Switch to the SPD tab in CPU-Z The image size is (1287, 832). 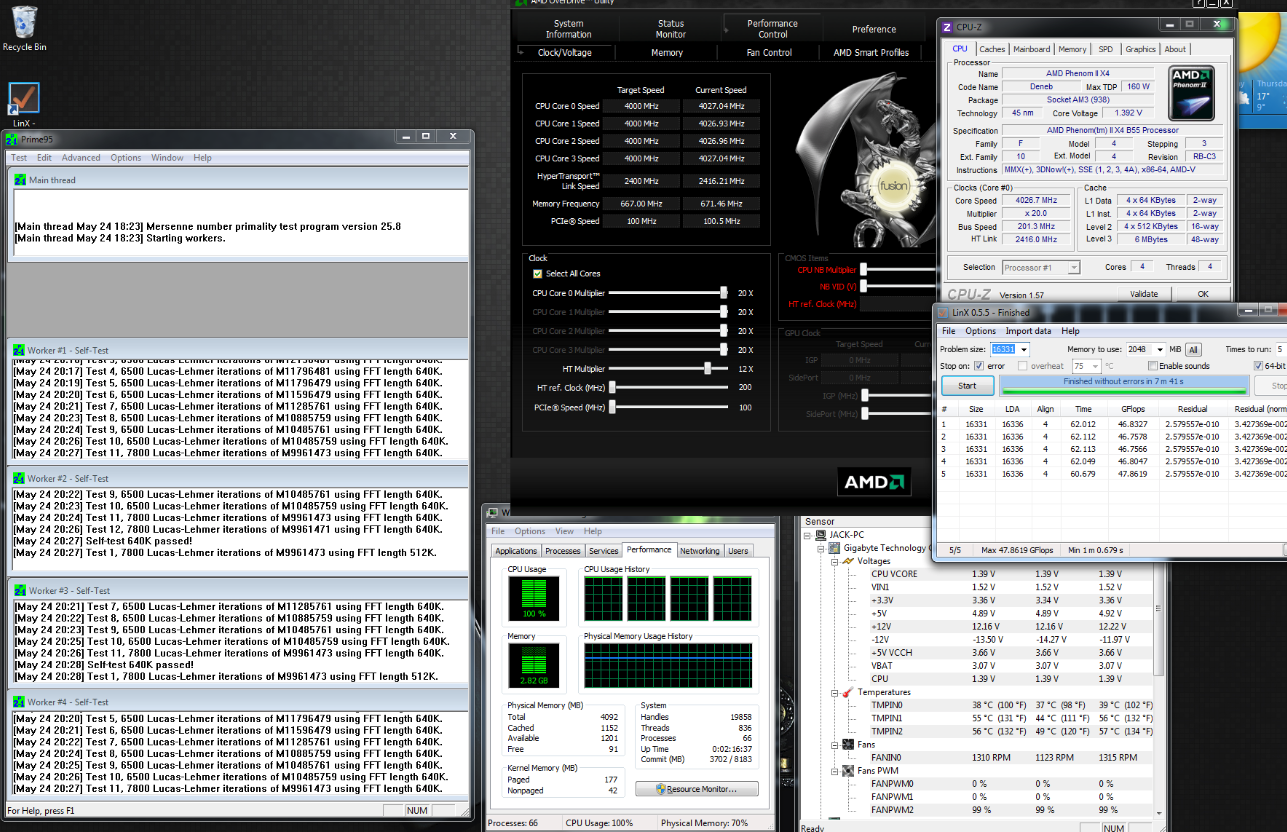tap(1105, 49)
